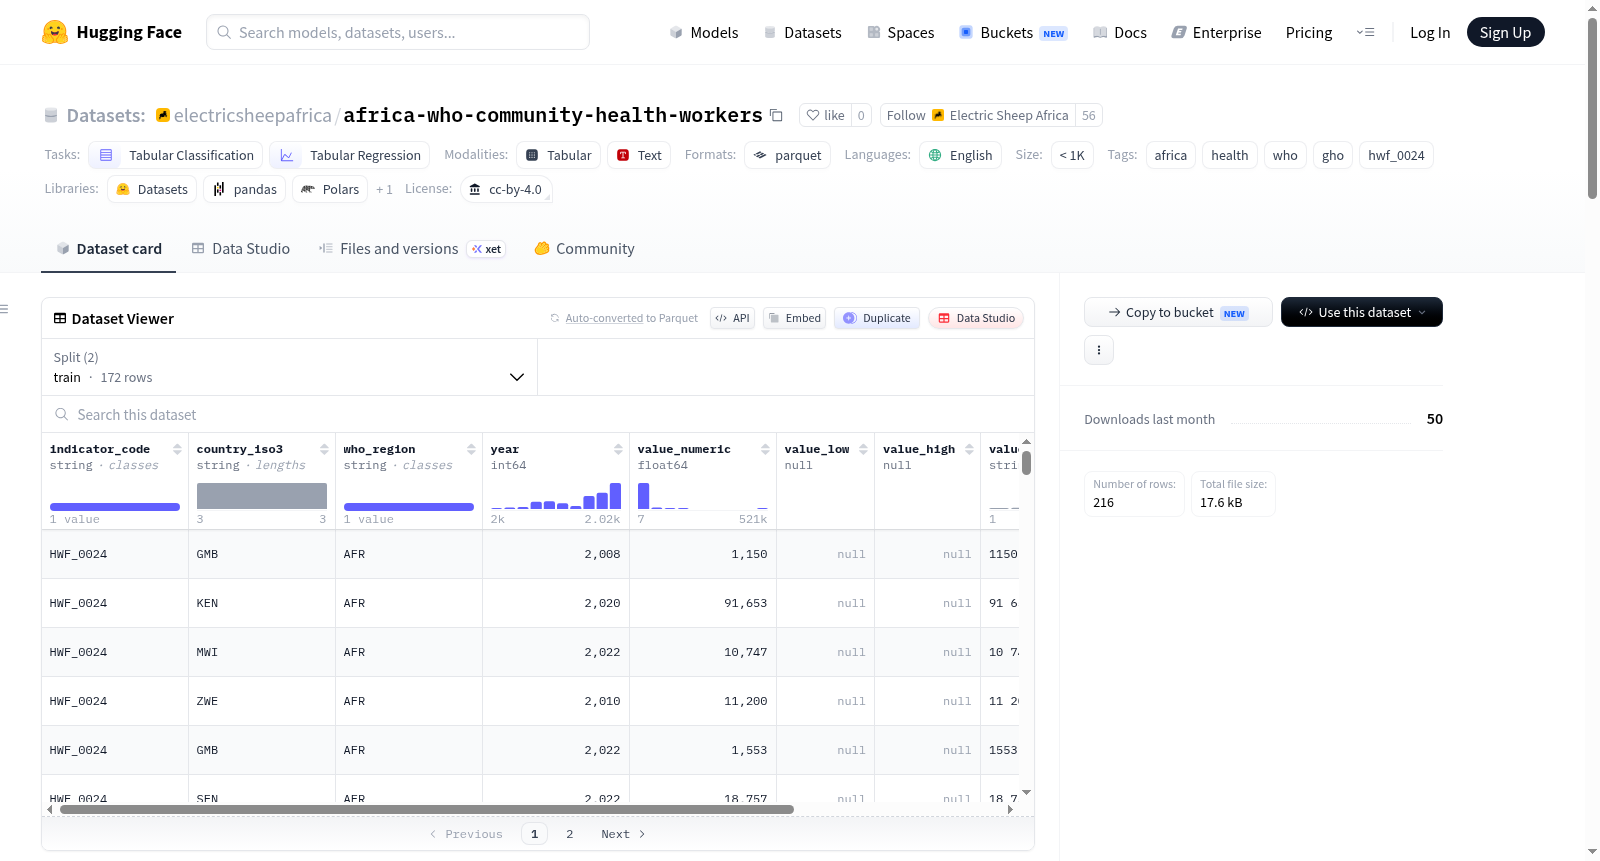Click the horizontal table scrollbar
Image resolution: width=1600 pixels, height=861 pixels.
pyautogui.click(x=427, y=809)
